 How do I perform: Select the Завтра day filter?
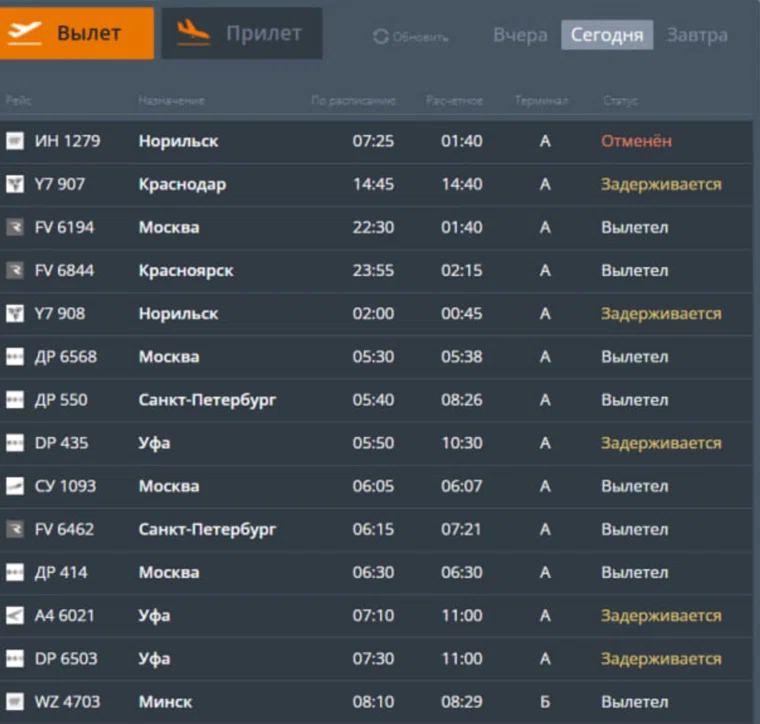[697, 35]
